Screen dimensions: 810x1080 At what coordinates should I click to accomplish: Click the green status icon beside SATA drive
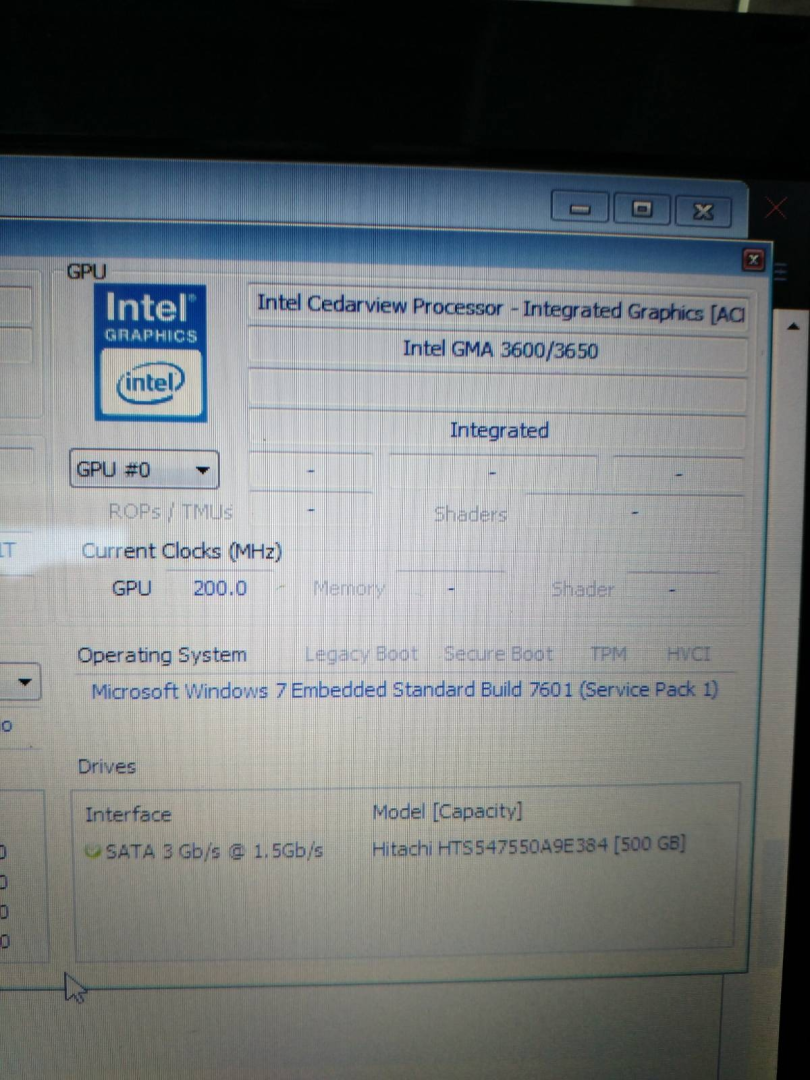(x=92, y=851)
